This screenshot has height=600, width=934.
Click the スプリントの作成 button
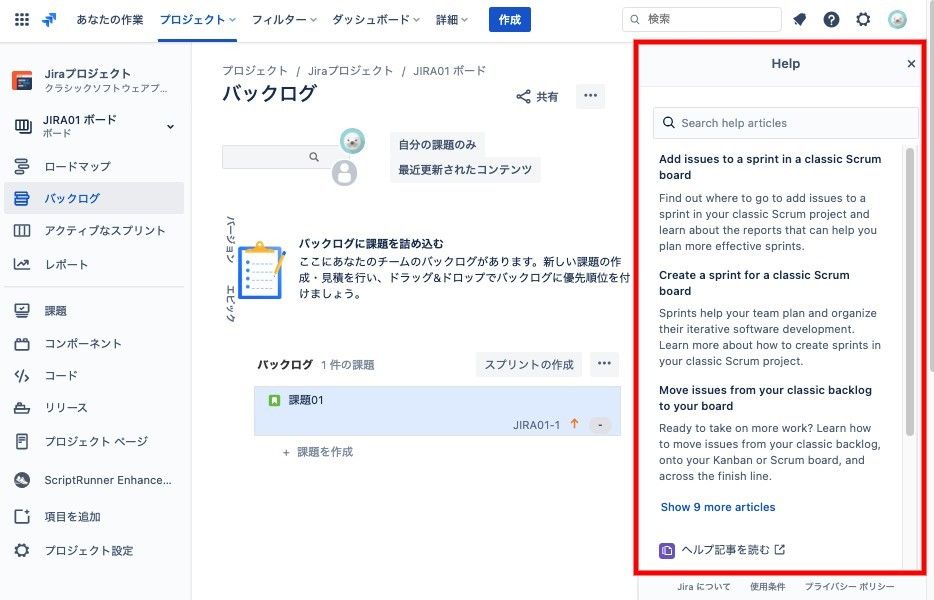tap(529, 365)
